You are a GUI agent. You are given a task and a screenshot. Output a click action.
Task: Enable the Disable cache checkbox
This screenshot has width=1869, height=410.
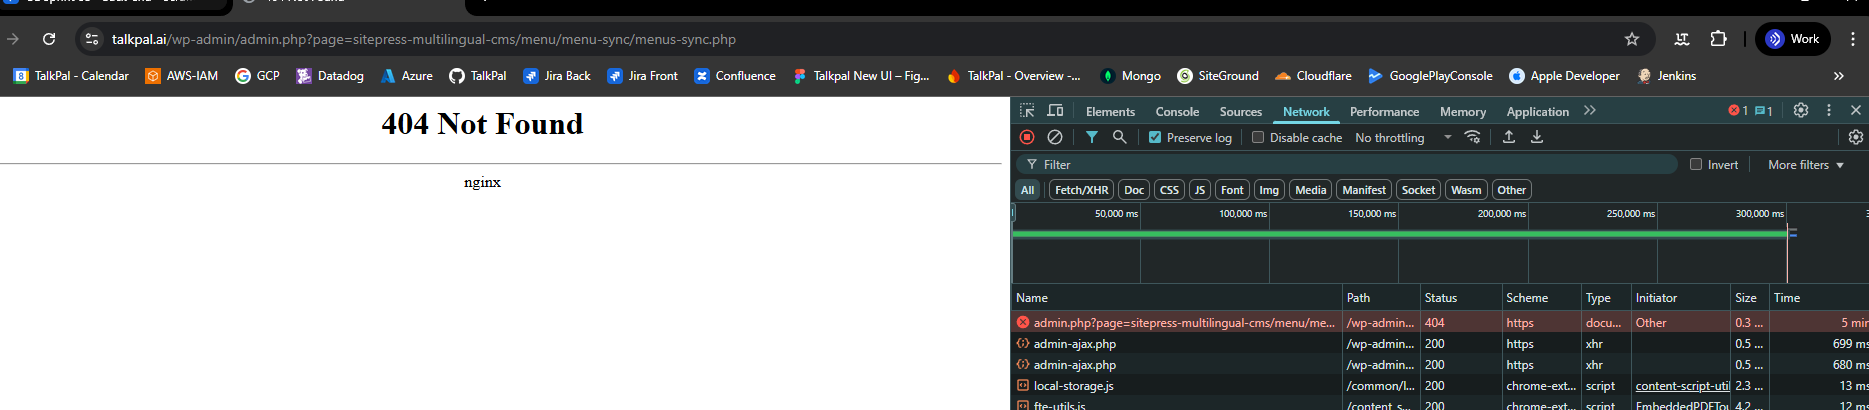pos(1258,138)
